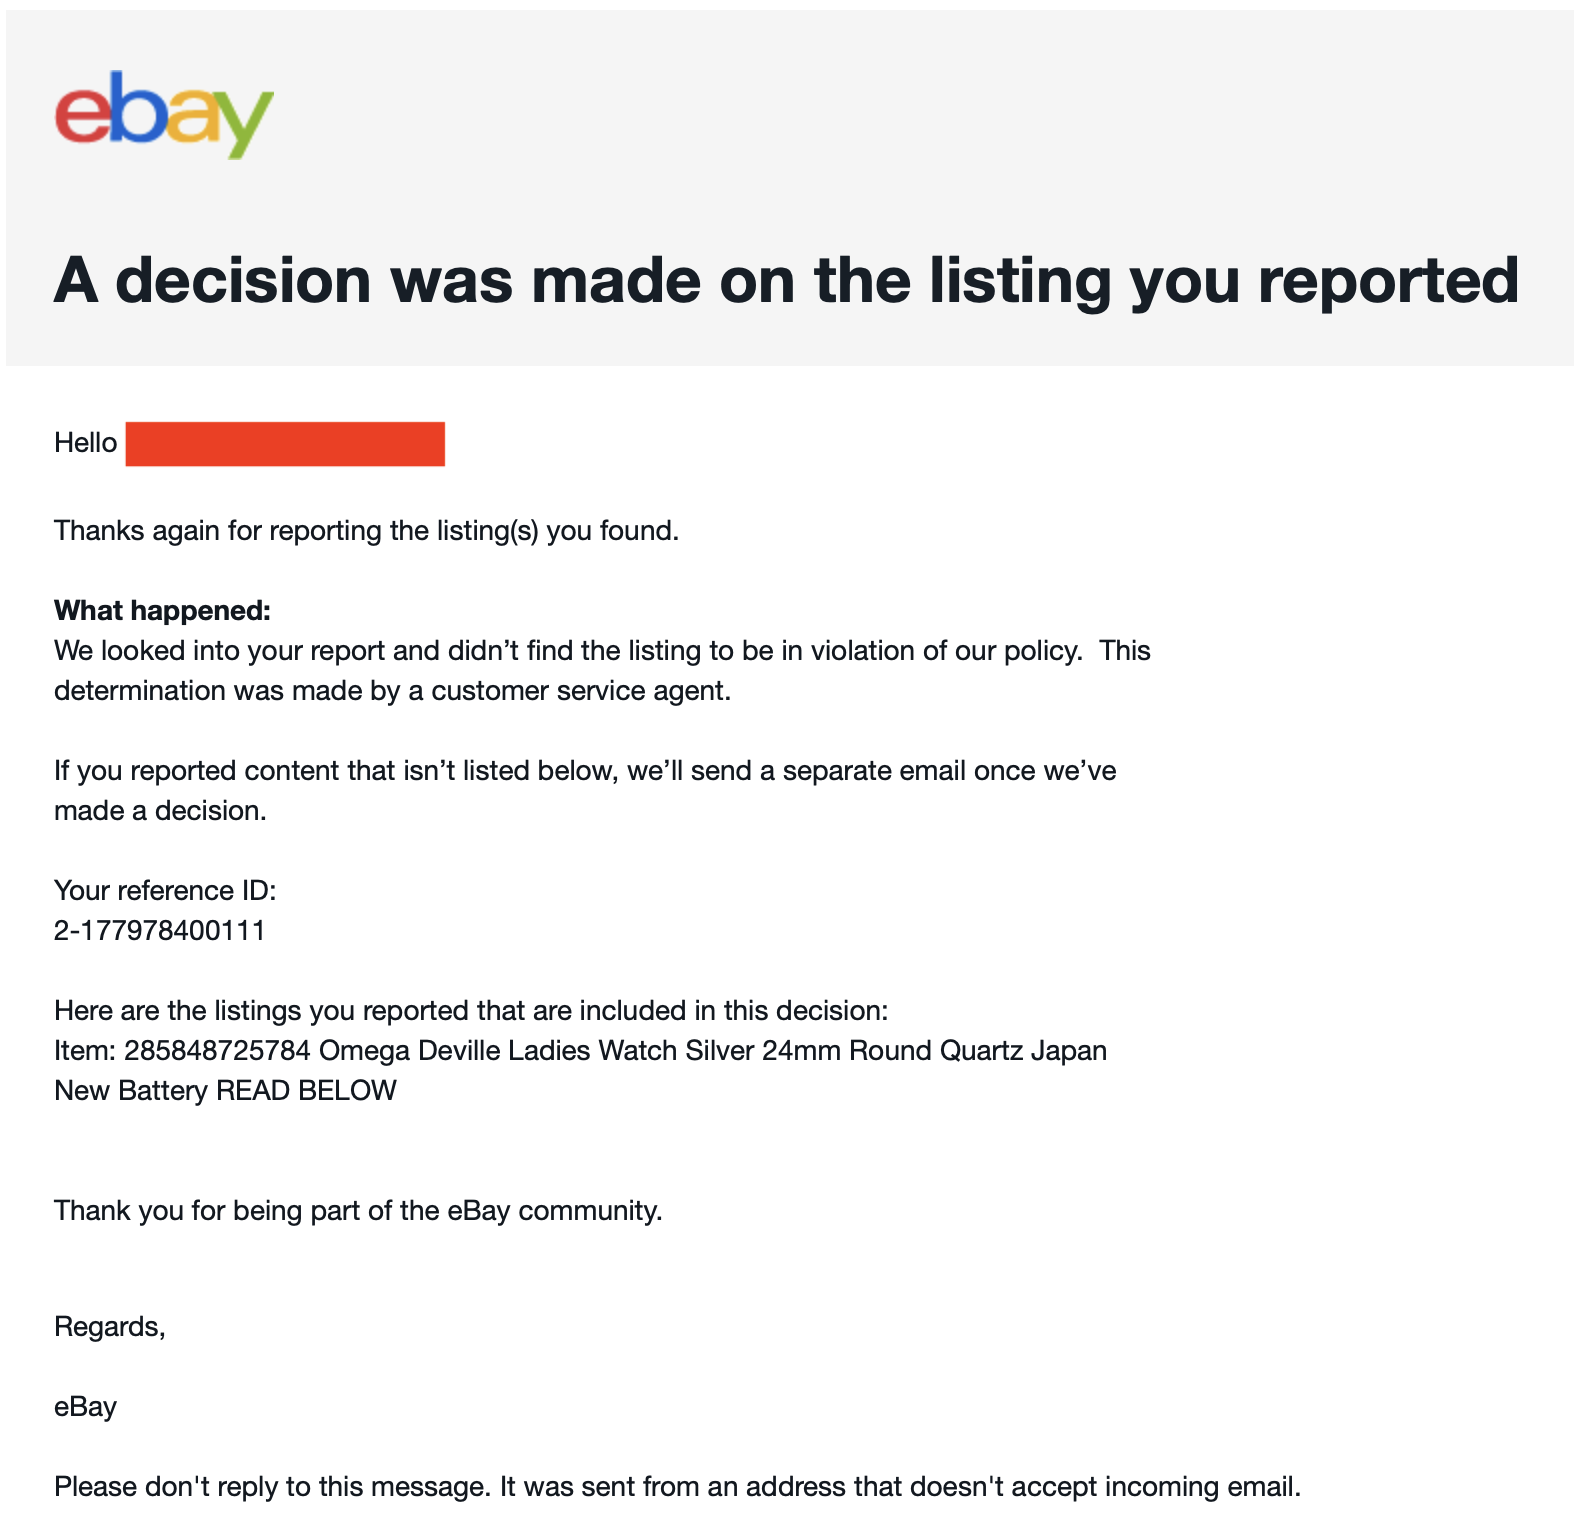The width and height of the screenshot is (1574, 1528).
Task: Click reference ID 2-177978400111
Action: click(160, 931)
